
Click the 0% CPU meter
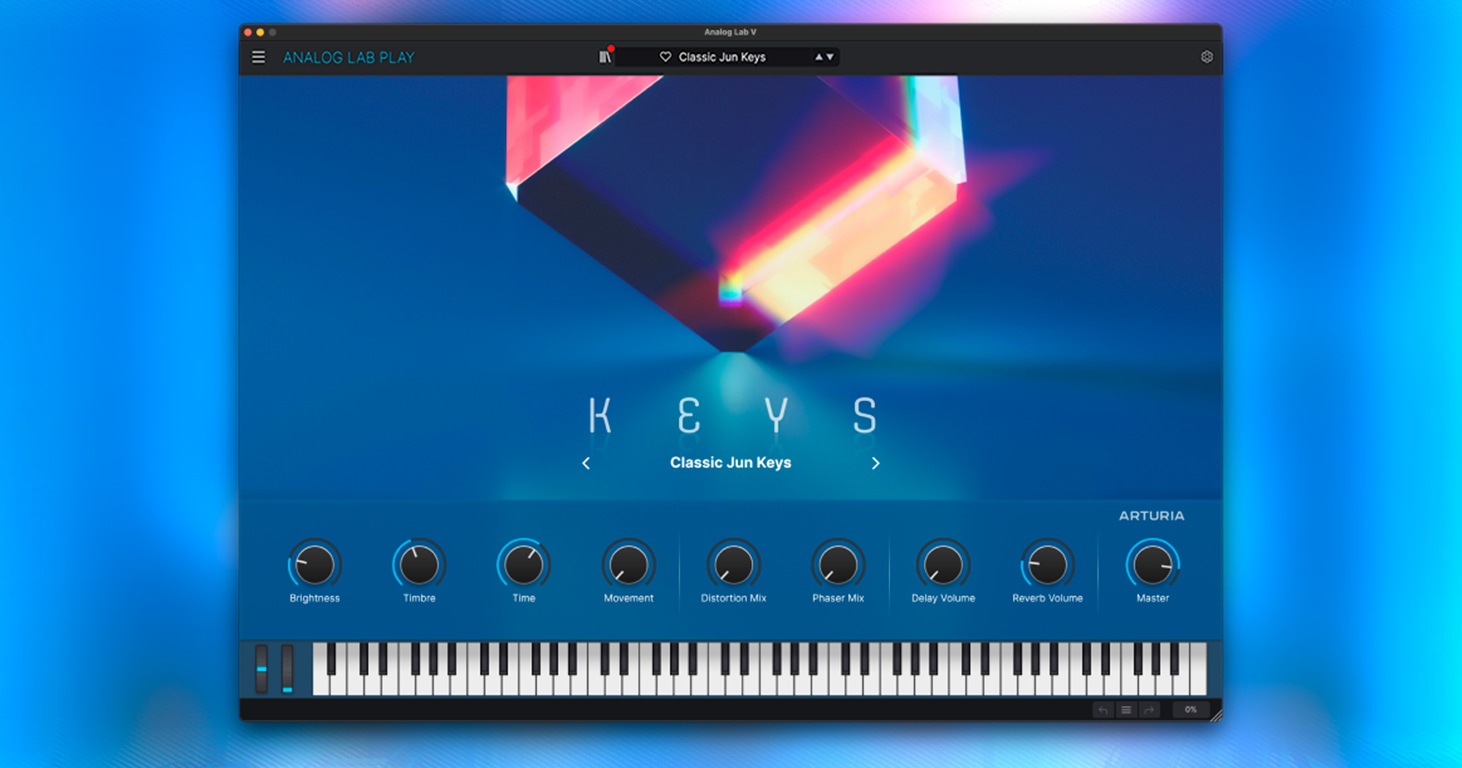point(1191,710)
